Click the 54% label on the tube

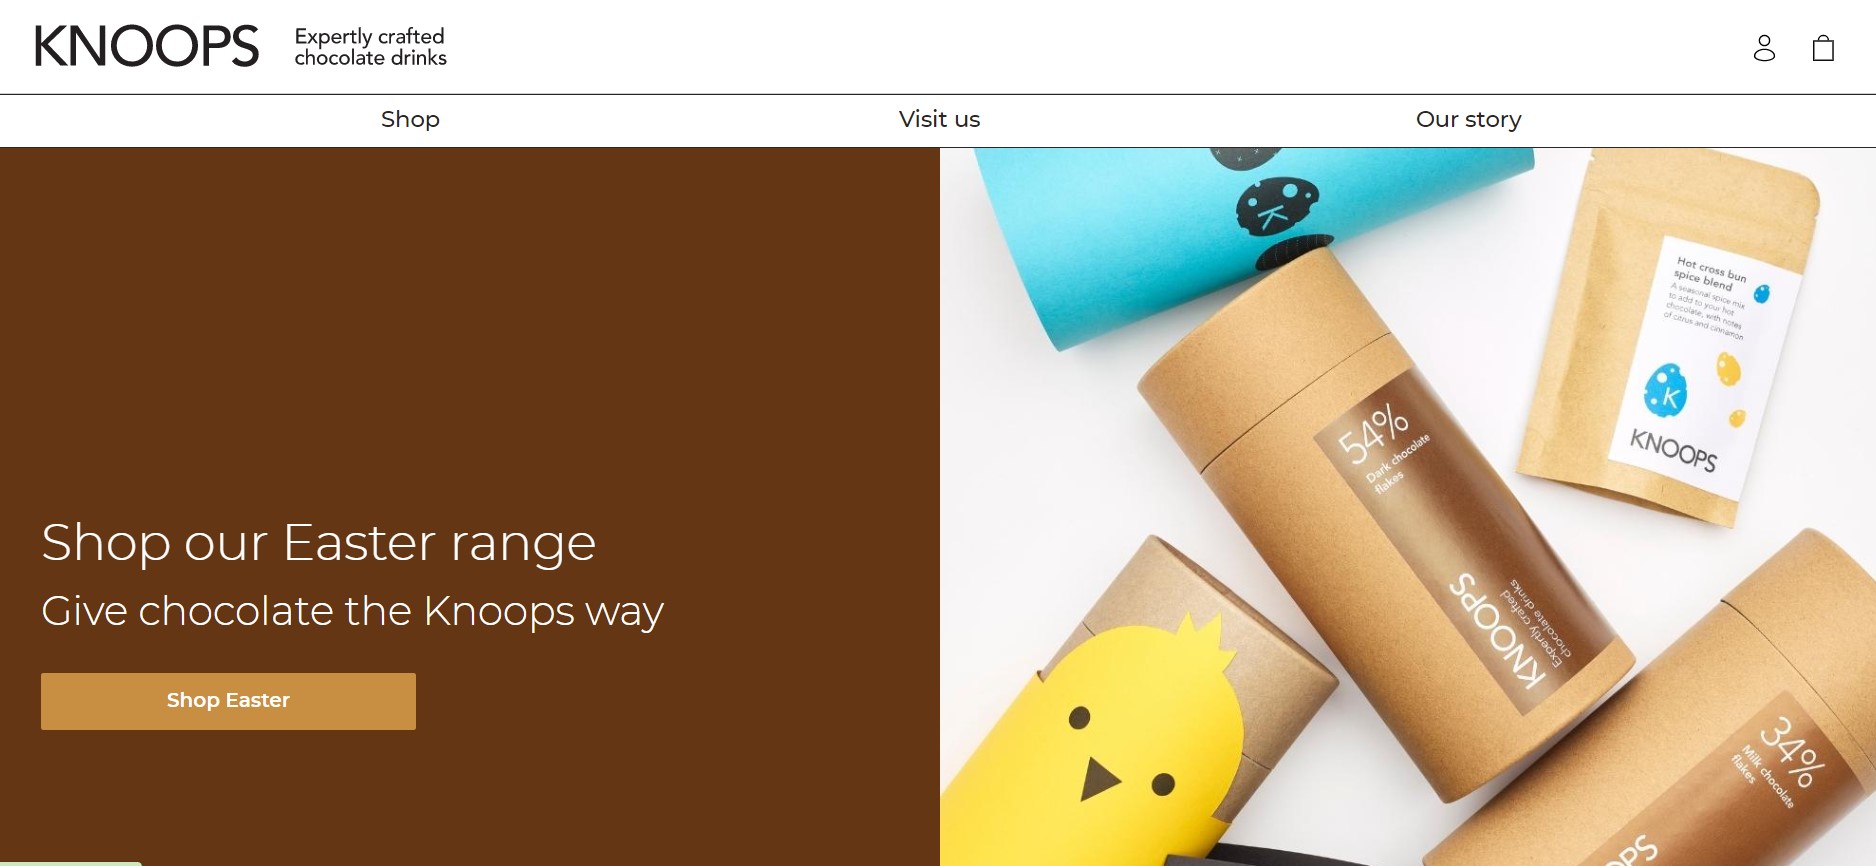(1372, 436)
